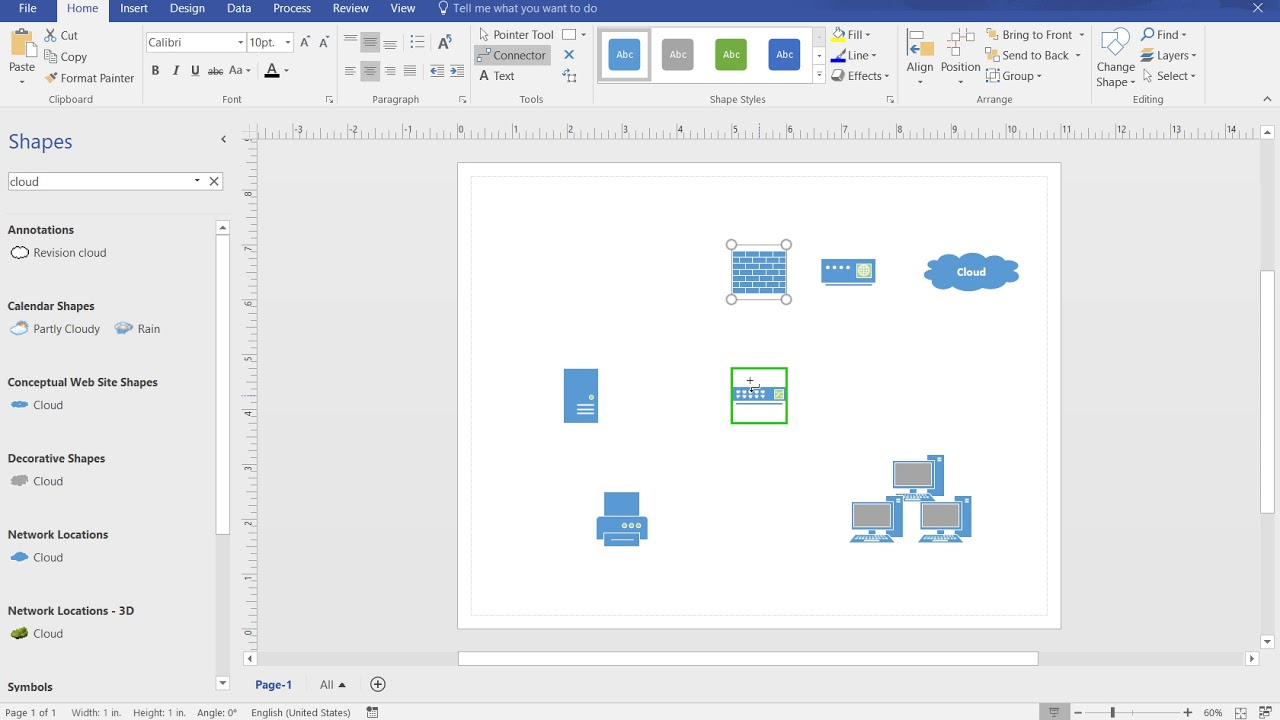Click the router shape beside the firewall
The height and width of the screenshot is (720, 1280).
pos(848,272)
